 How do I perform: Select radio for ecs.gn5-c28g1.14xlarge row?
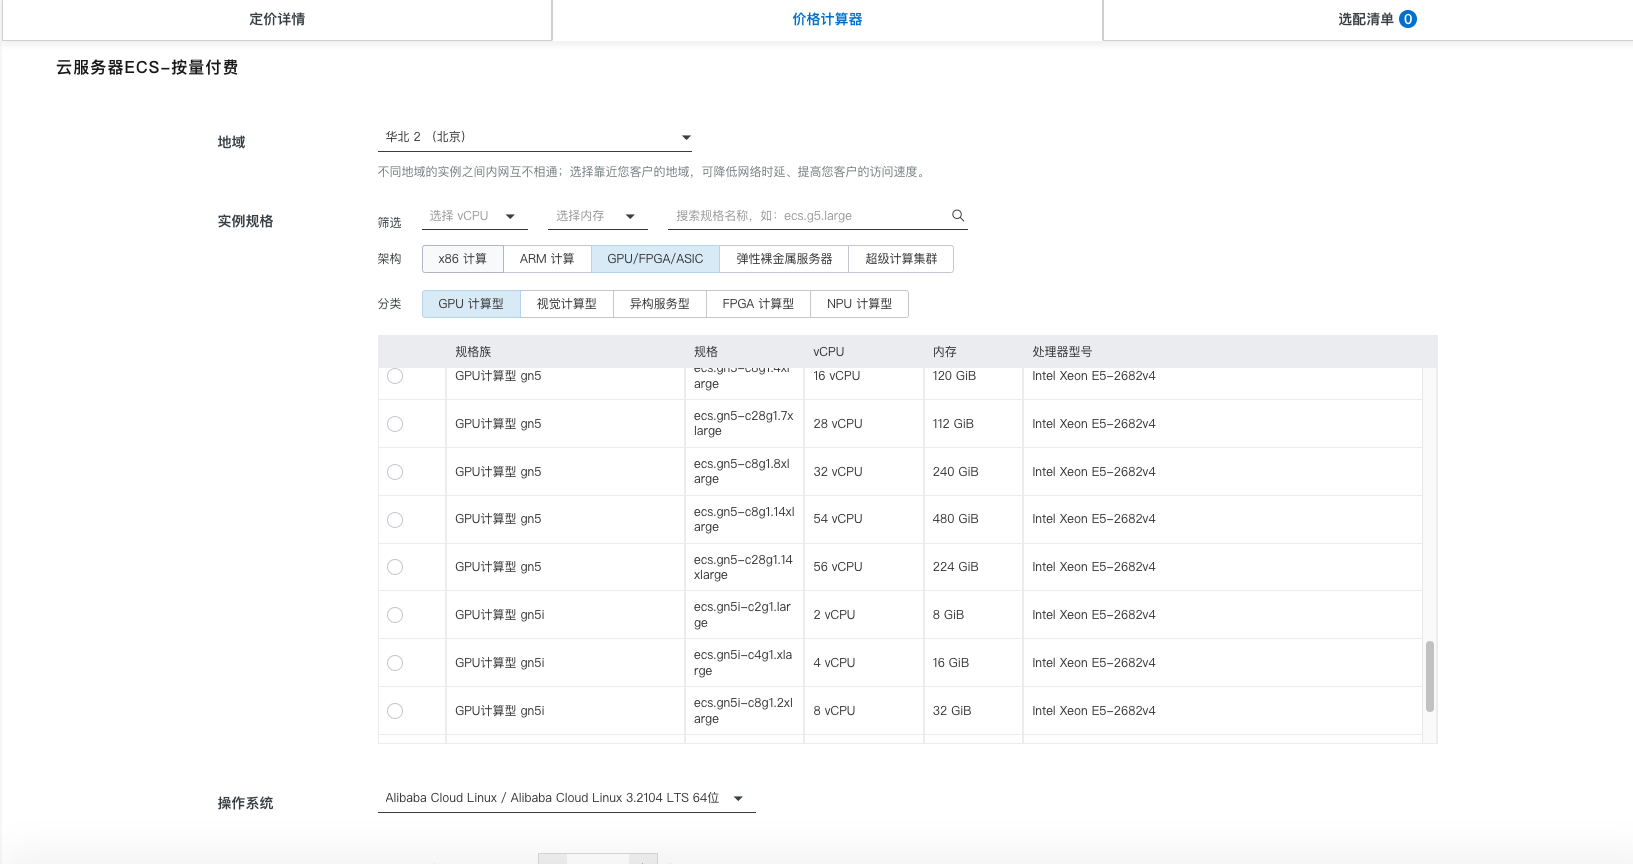[395, 567]
